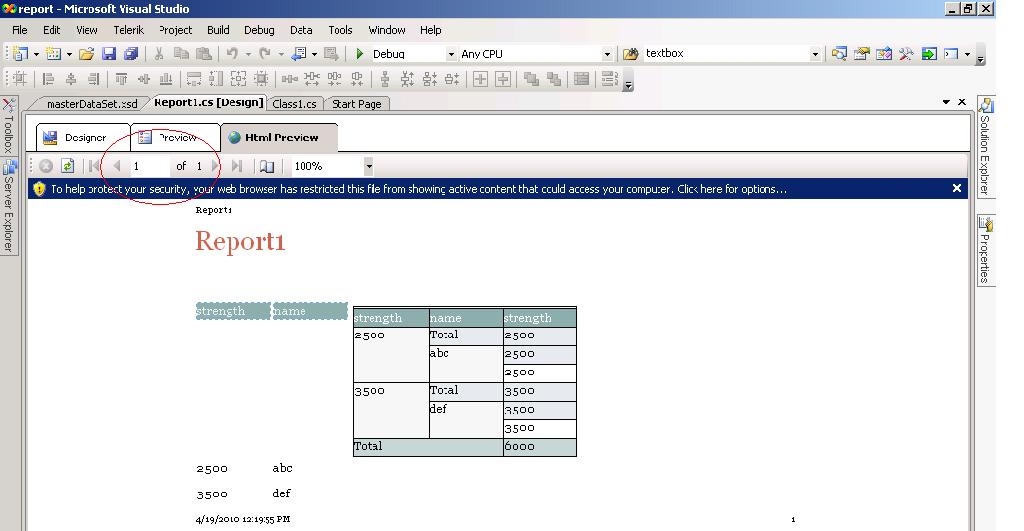Open the Command Window toolbar icon

[951, 54]
